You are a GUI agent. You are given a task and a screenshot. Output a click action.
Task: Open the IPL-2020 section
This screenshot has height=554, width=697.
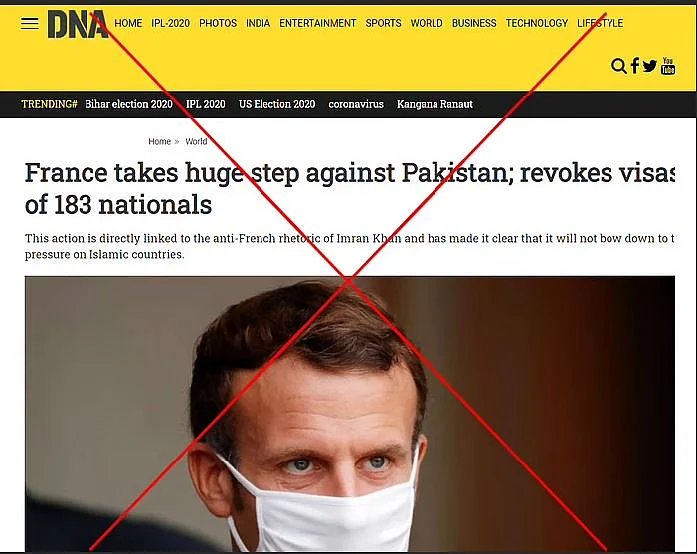tap(170, 23)
